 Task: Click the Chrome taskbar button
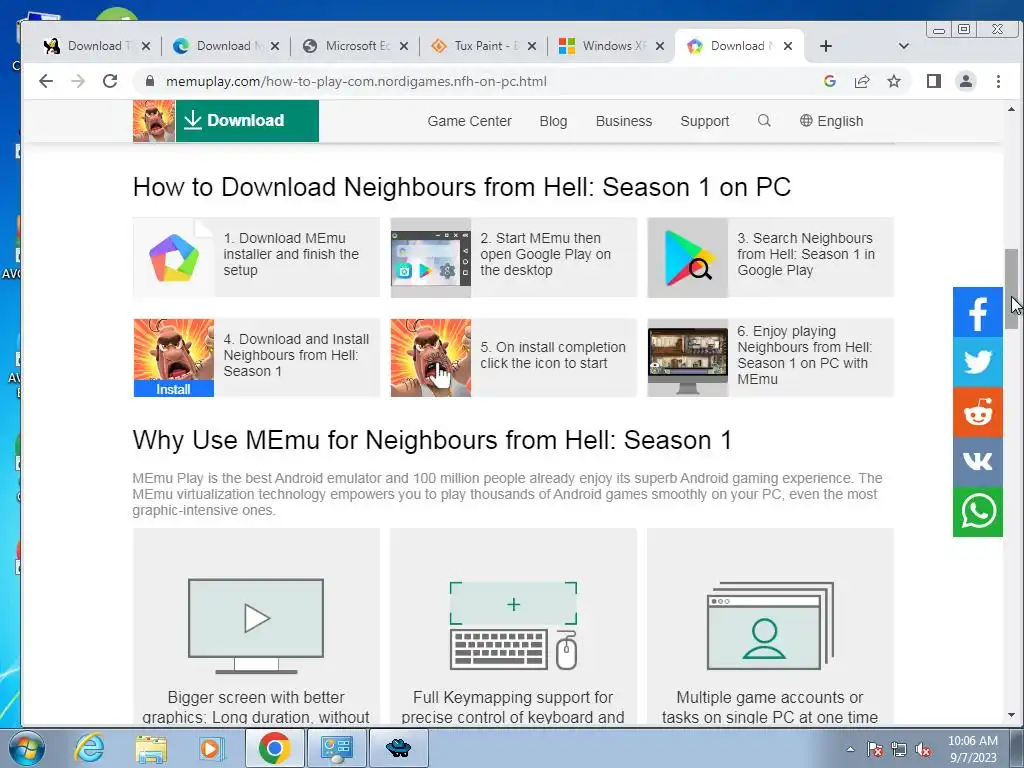tap(274, 748)
